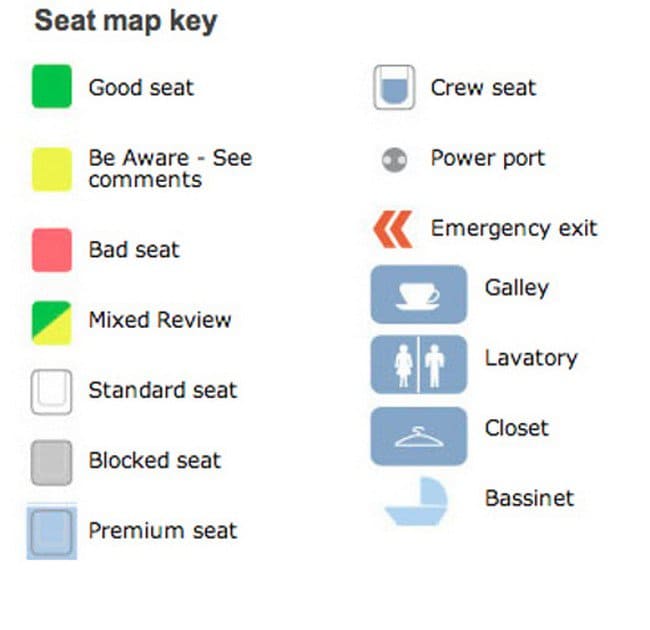Click the Galley coffee cup icon
The image size is (650, 630).
418,294
